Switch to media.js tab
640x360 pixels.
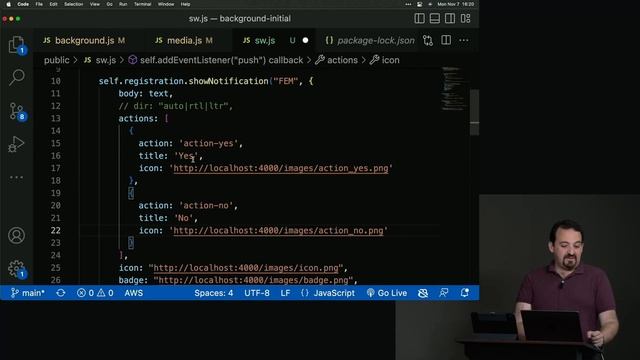click(184, 40)
